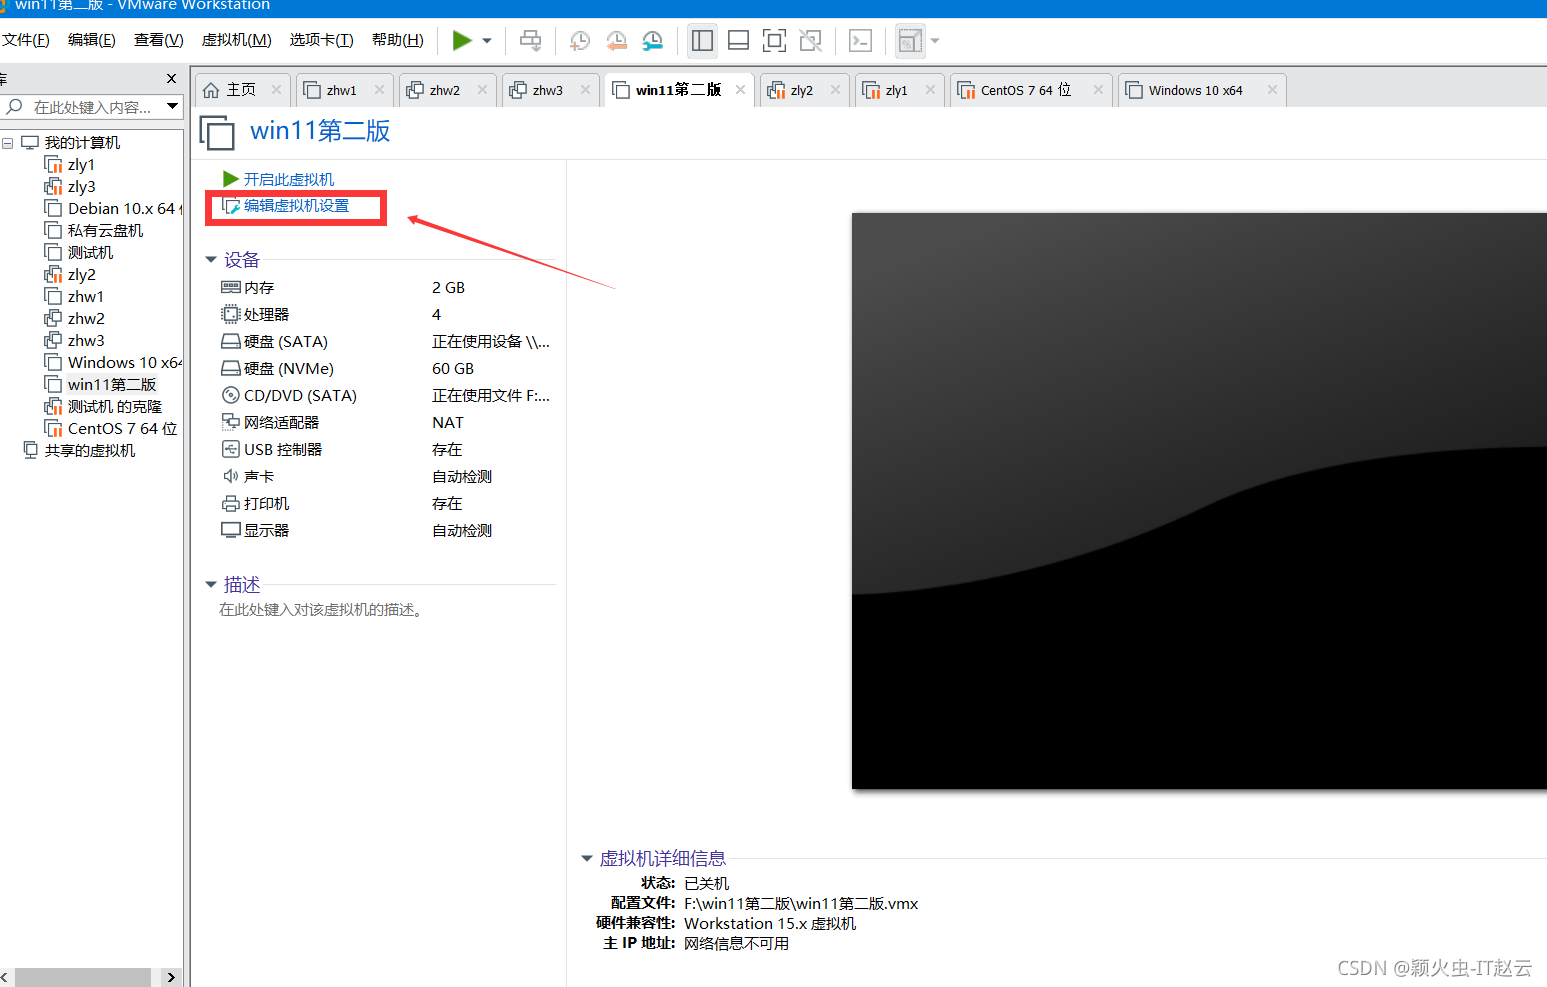1547x987 pixels.
Task: Close the win11第二版 tab
Action: click(740, 89)
